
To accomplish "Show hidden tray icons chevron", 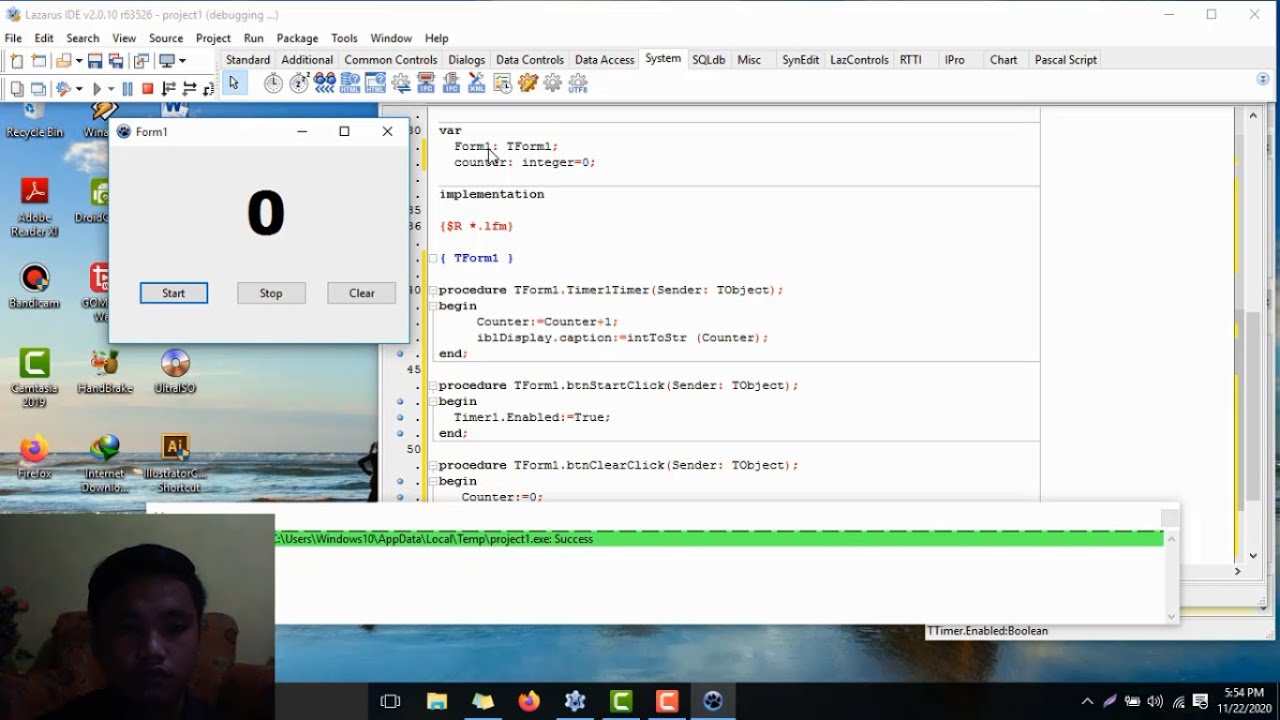I will click(x=1087, y=701).
